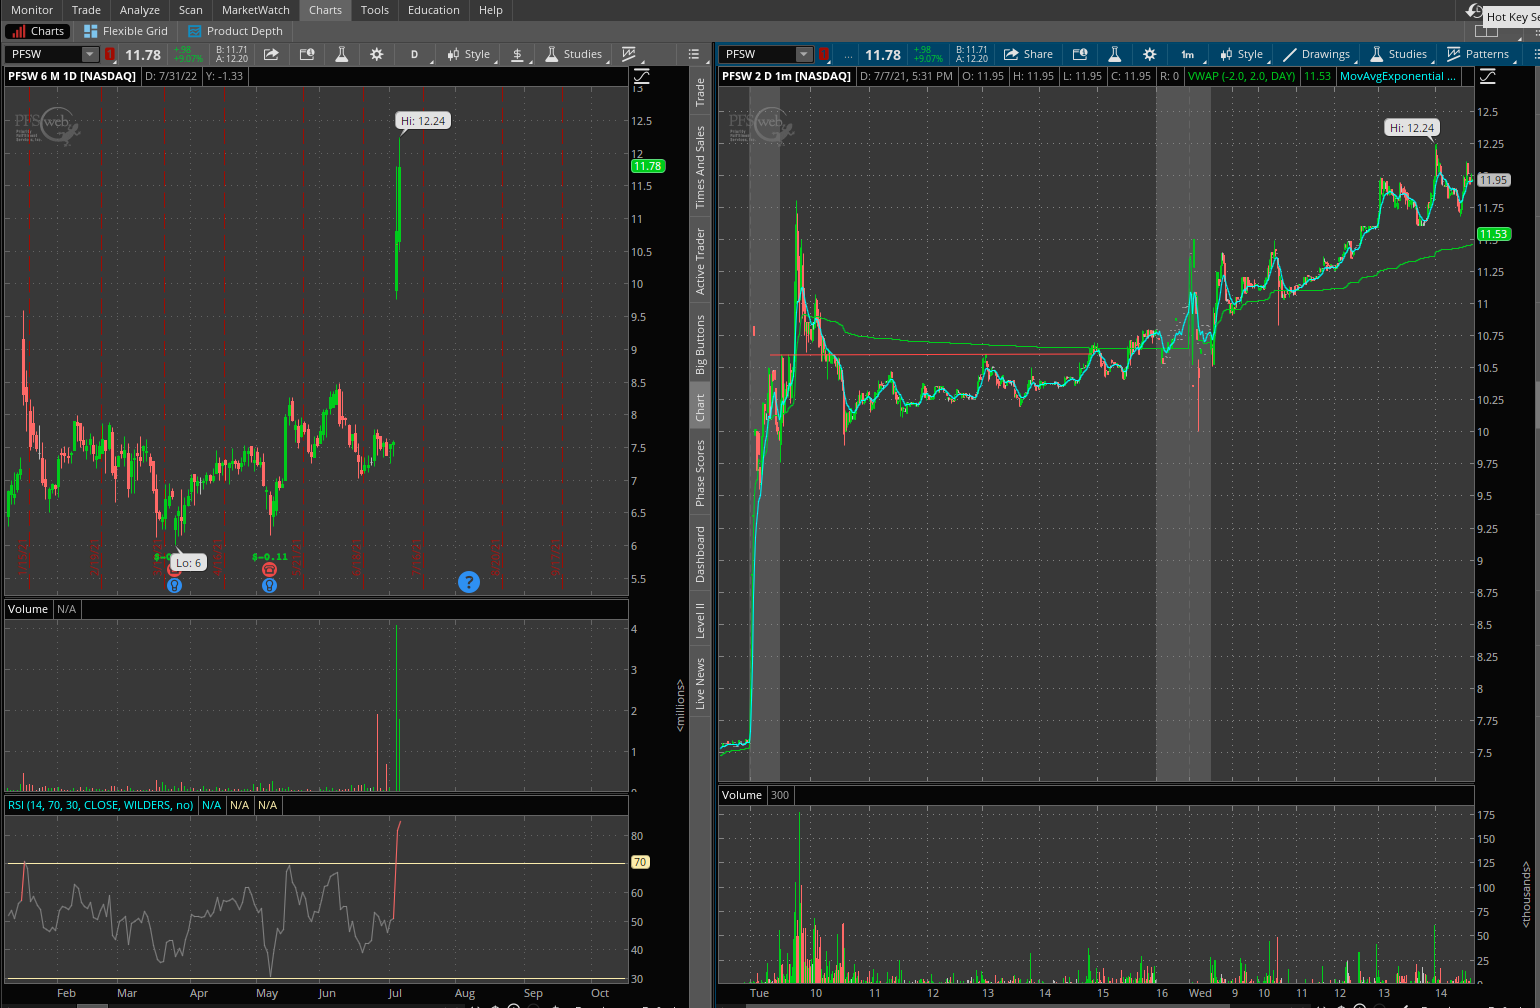
Task: Click the Hi: 12.24 bubble on left chart
Action: pos(423,120)
